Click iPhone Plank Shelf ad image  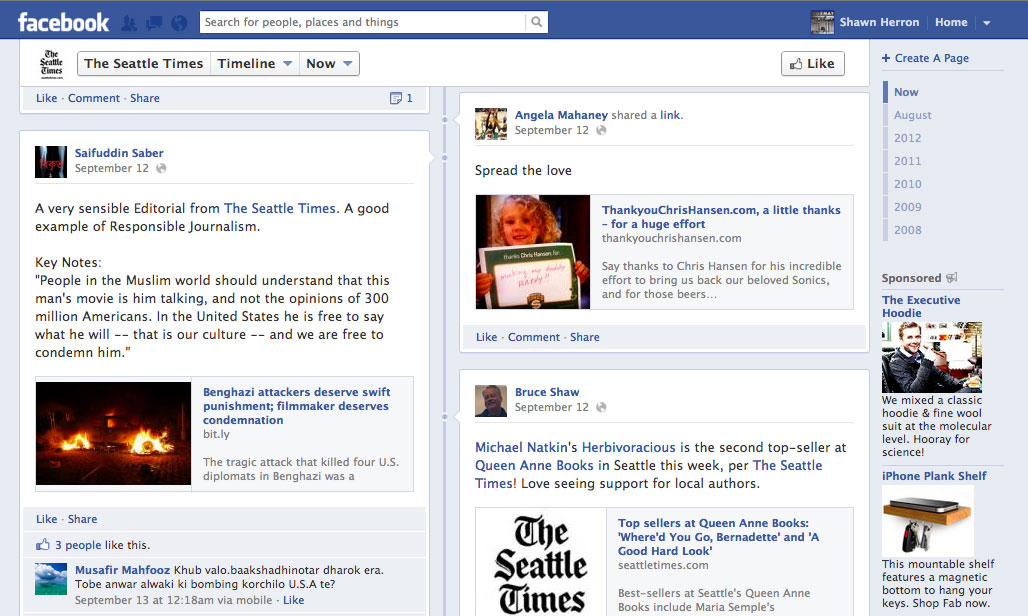[x=928, y=522]
